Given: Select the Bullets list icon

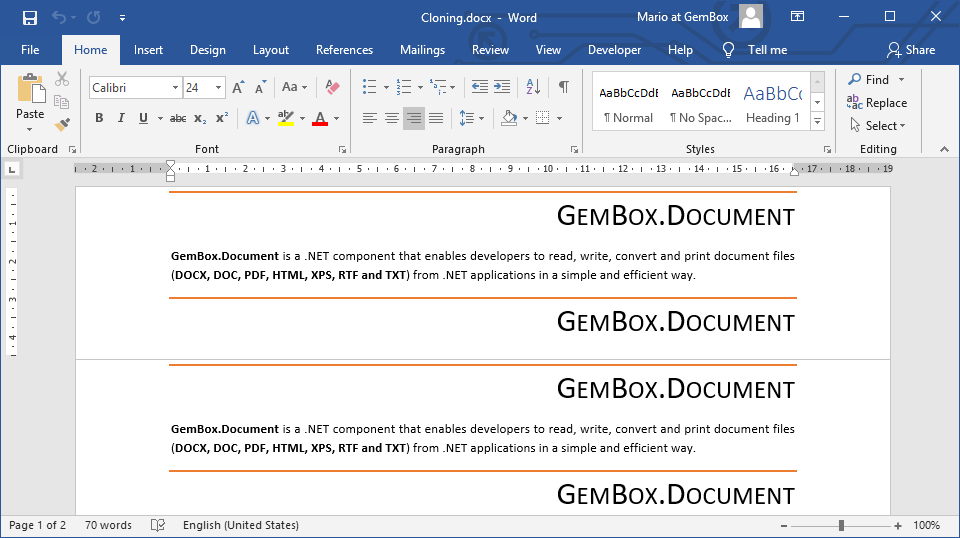Looking at the screenshot, I should pyautogui.click(x=369, y=88).
